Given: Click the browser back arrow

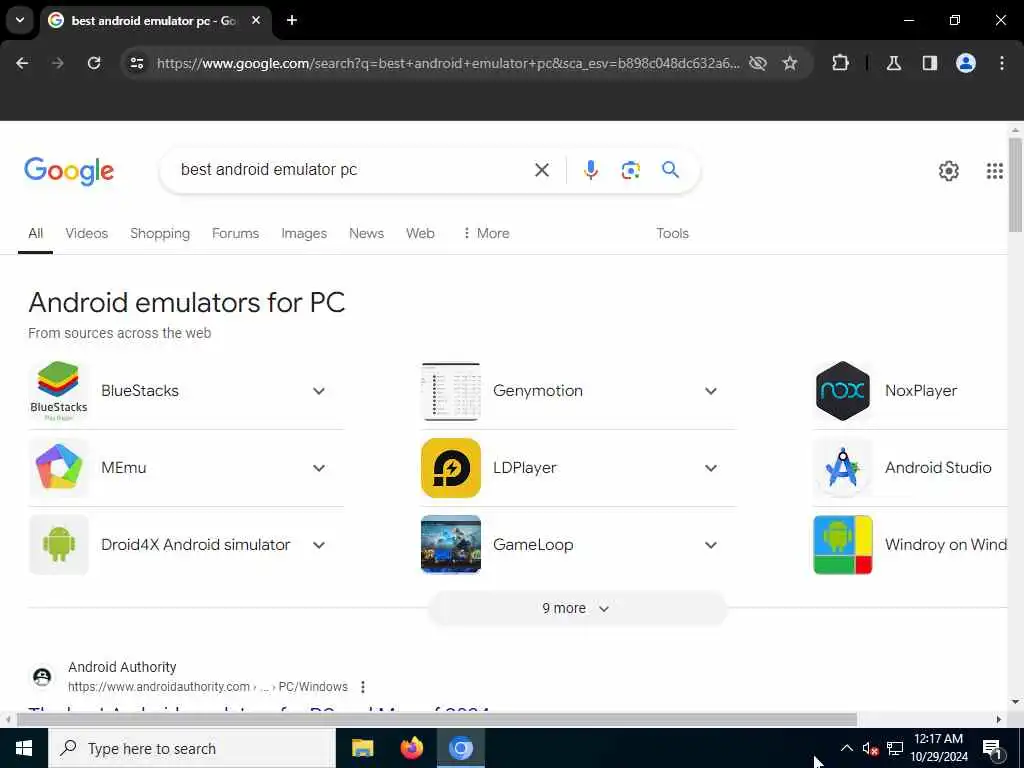Looking at the screenshot, I should (22, 63).
